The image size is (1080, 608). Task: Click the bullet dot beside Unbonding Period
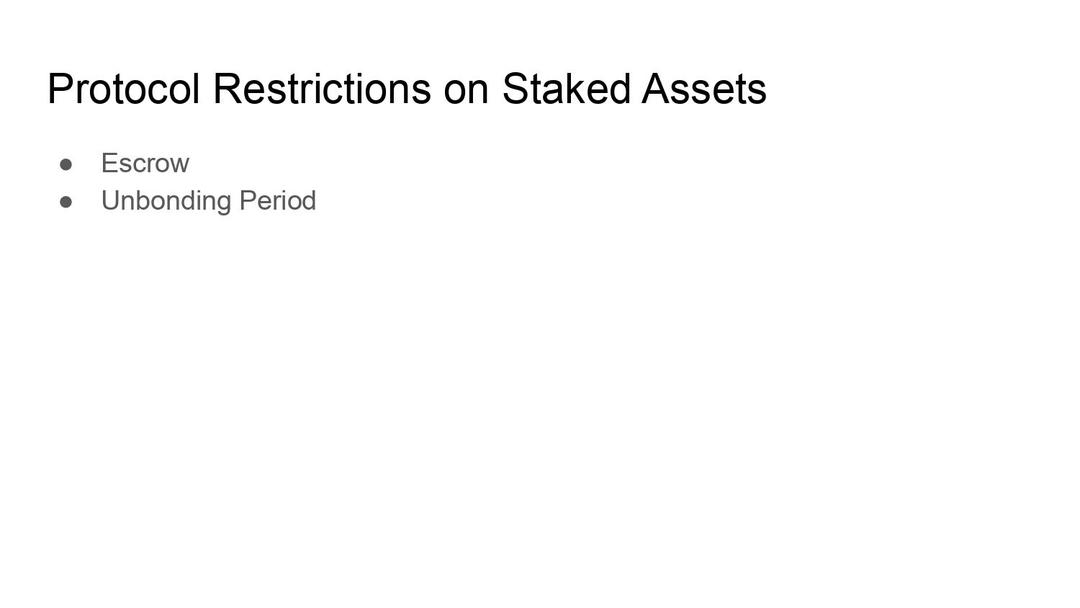(67, 201)
